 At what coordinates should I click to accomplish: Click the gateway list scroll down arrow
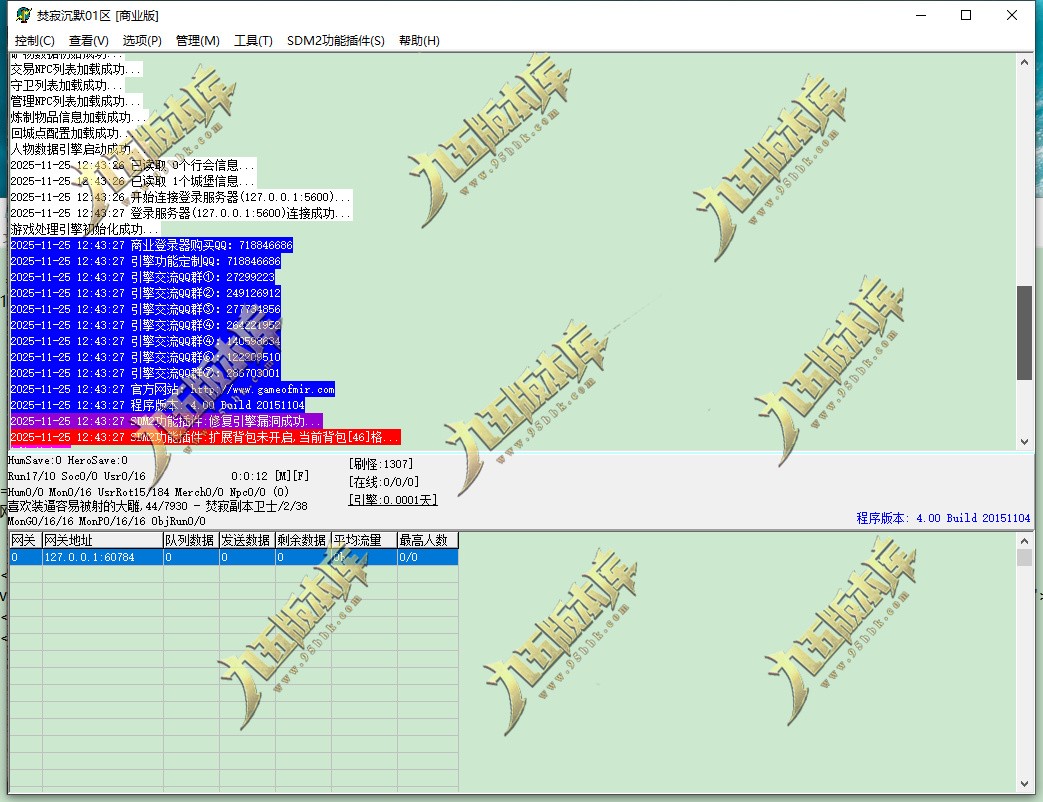pyautogui.click(x=1024, y=784)
